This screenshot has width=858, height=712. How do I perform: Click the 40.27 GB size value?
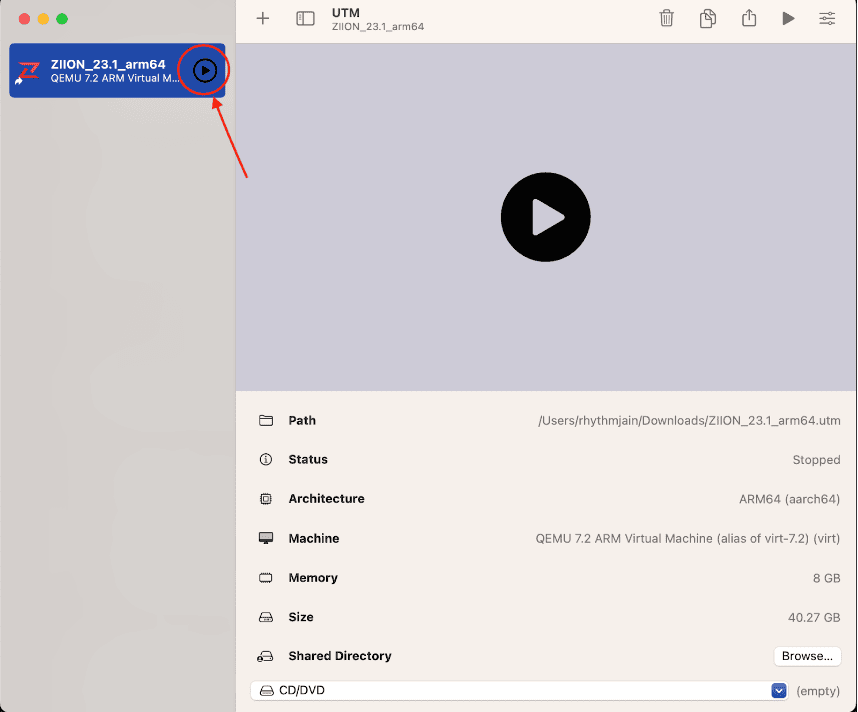(x=814, y=617)
